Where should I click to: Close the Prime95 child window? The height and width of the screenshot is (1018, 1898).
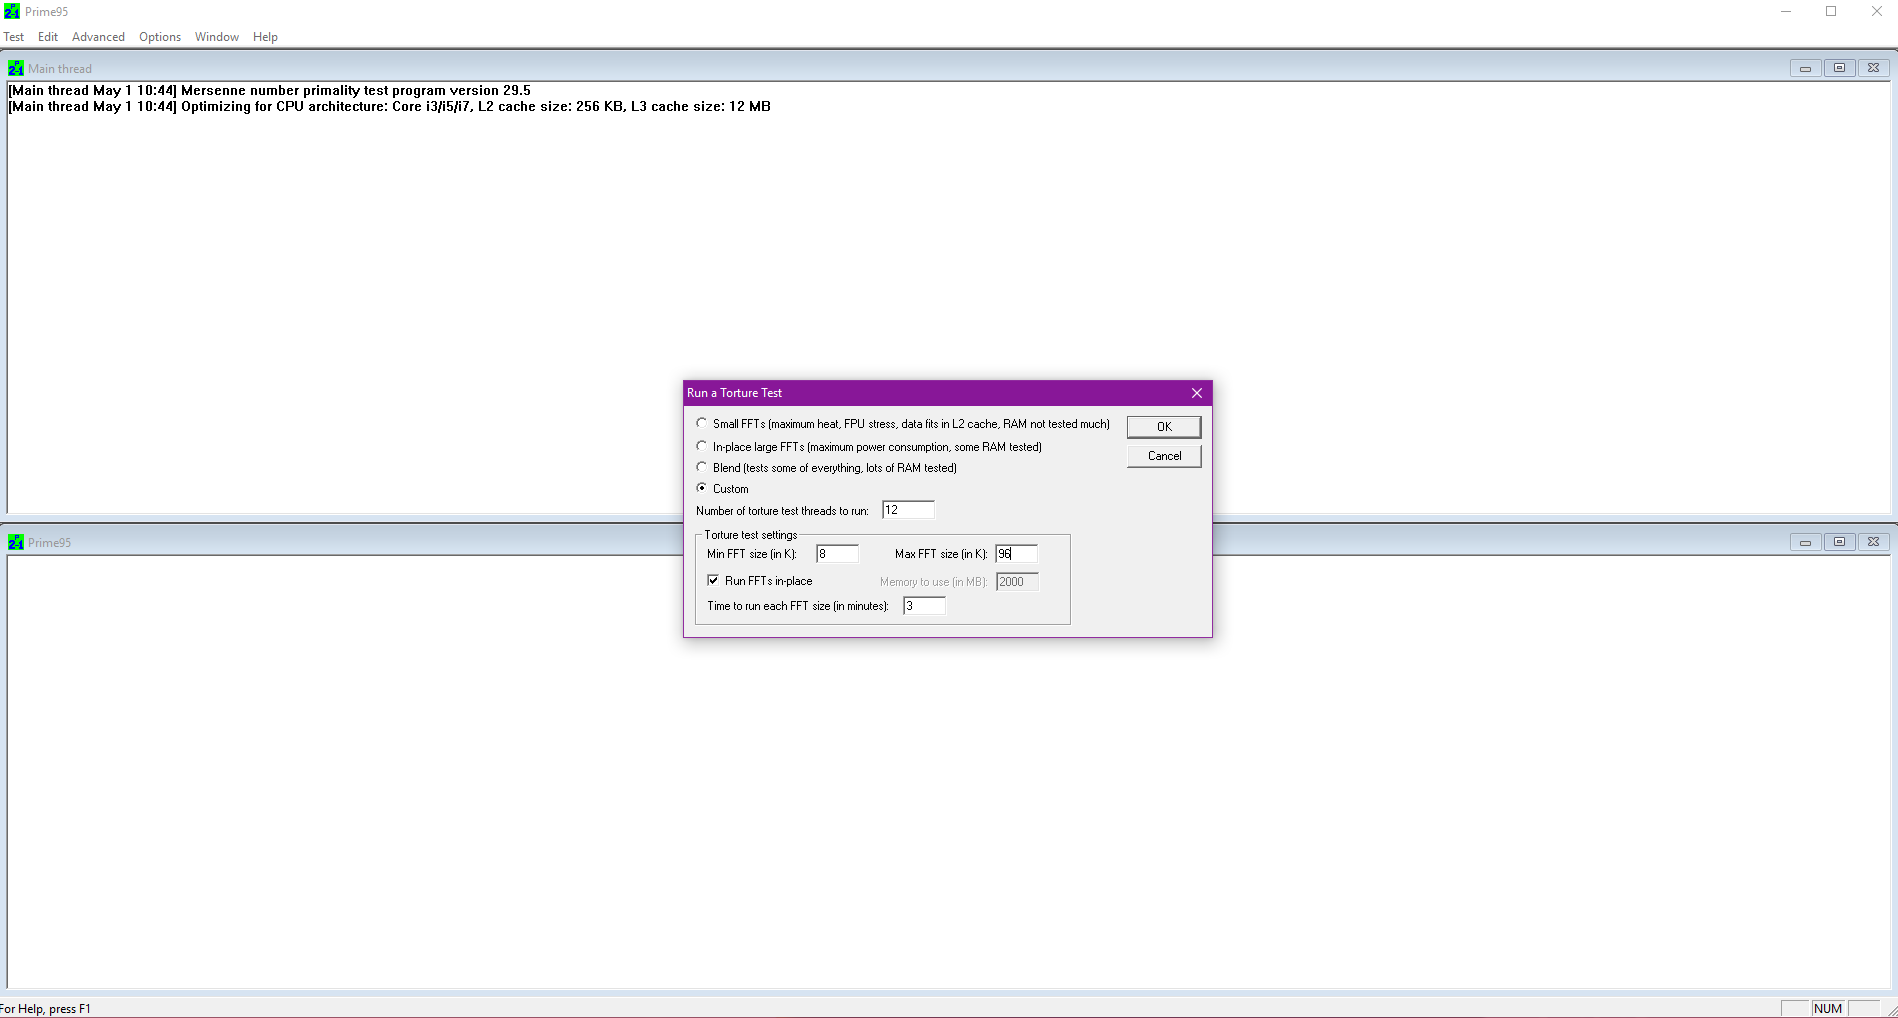[x=1873, y=542]
